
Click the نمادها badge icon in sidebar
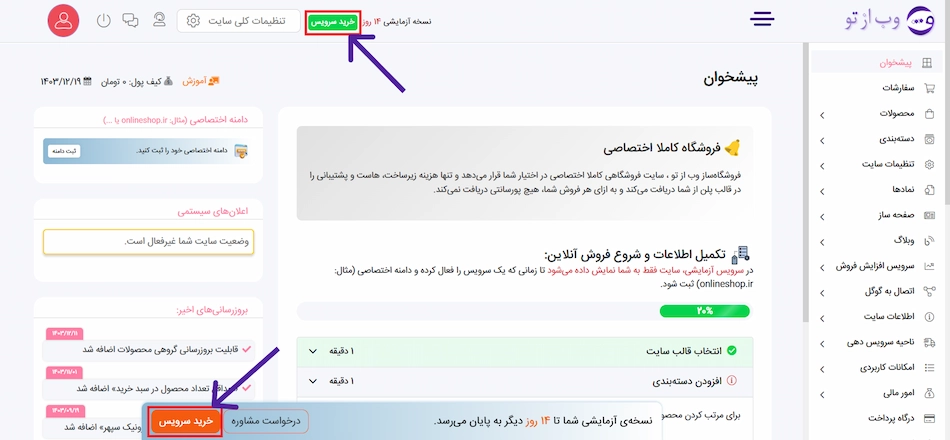[929, 190]
